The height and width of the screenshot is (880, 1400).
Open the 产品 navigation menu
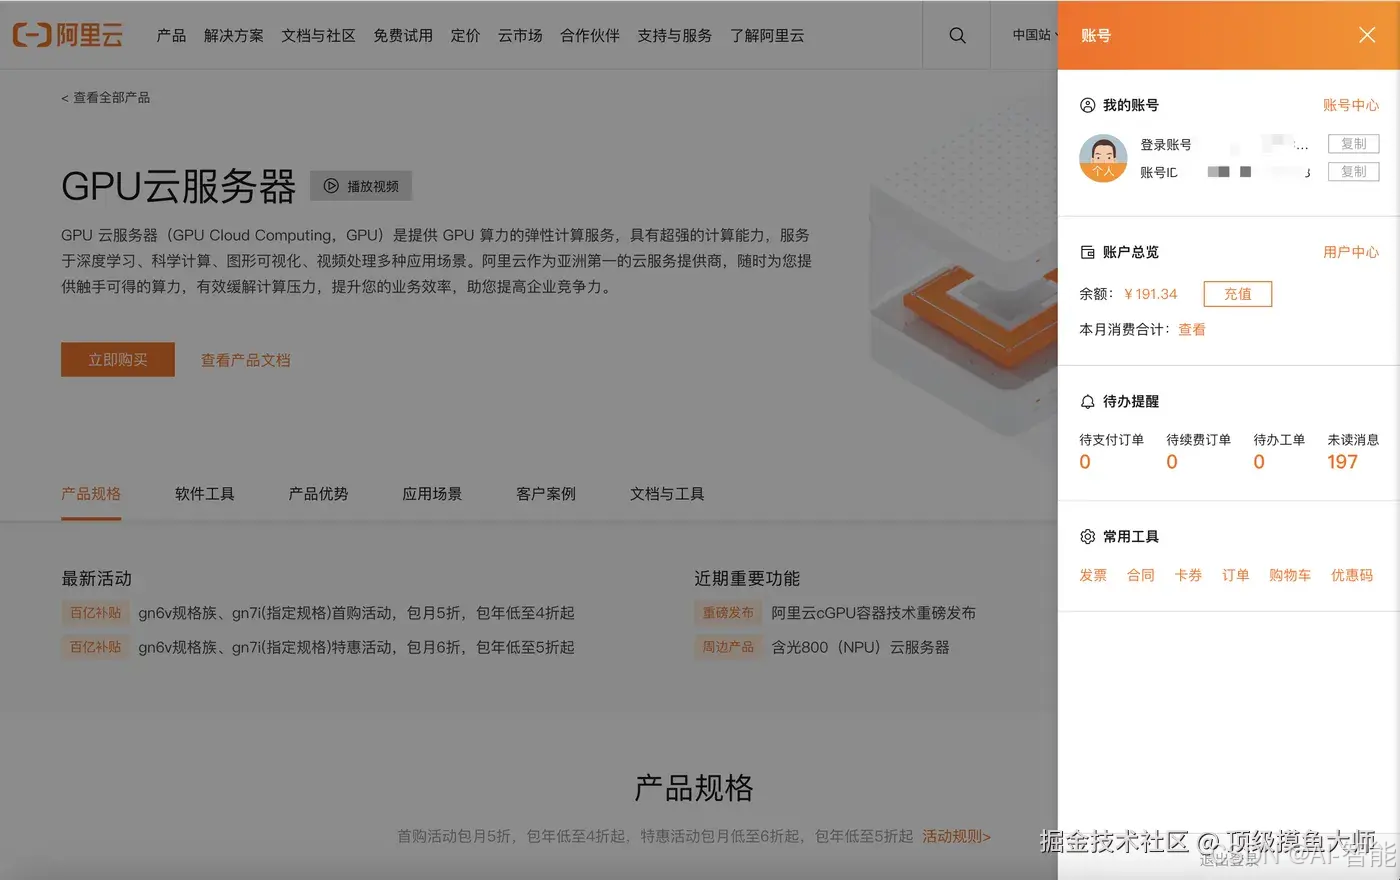[x=171, y=35]
